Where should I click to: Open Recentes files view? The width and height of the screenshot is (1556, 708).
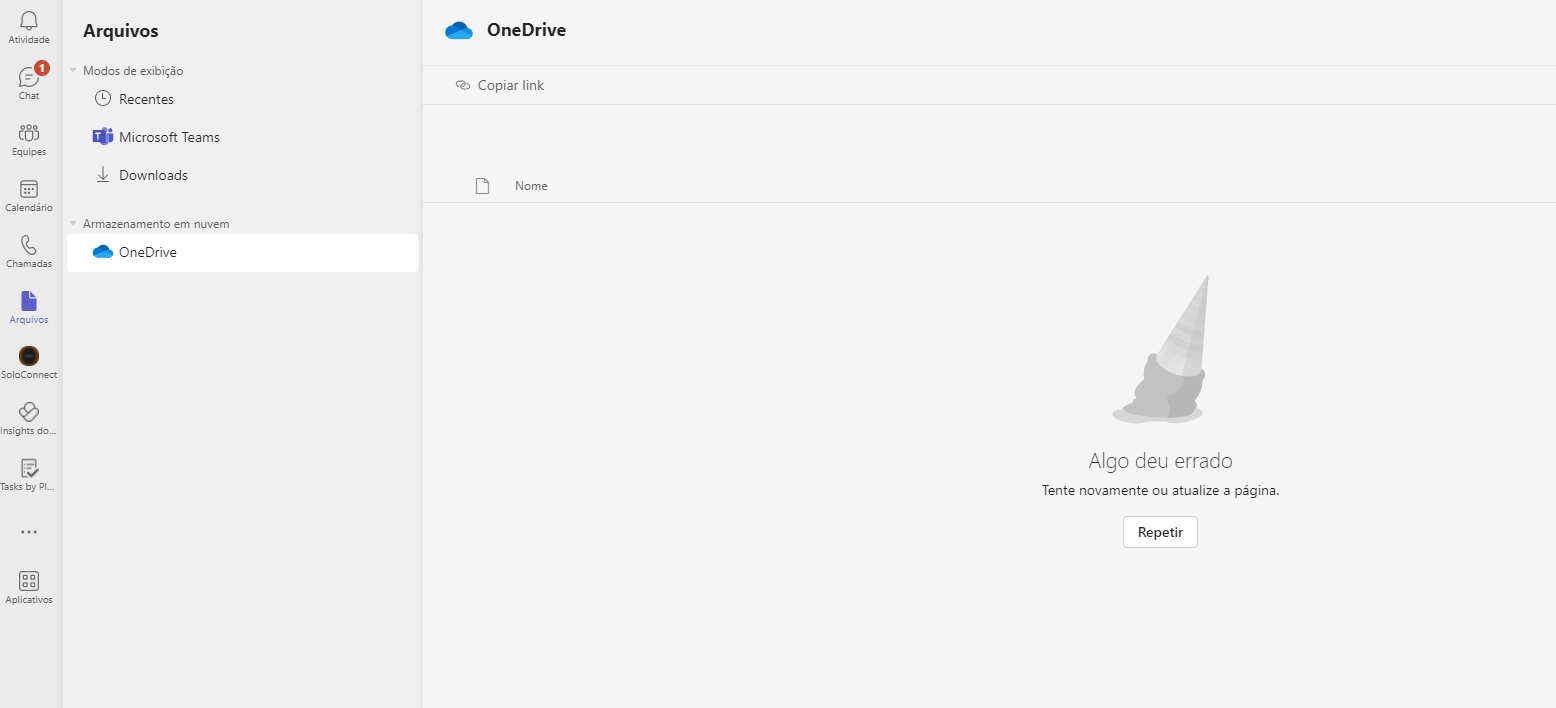(243, 99)
